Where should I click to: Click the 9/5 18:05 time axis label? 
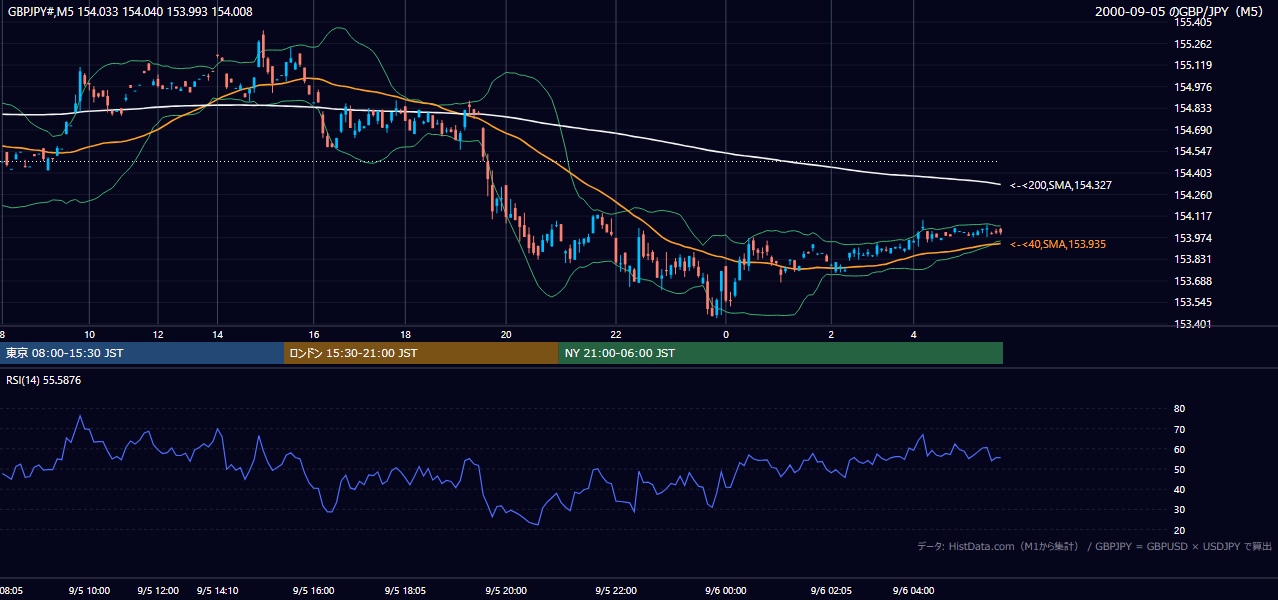point(405,591)
